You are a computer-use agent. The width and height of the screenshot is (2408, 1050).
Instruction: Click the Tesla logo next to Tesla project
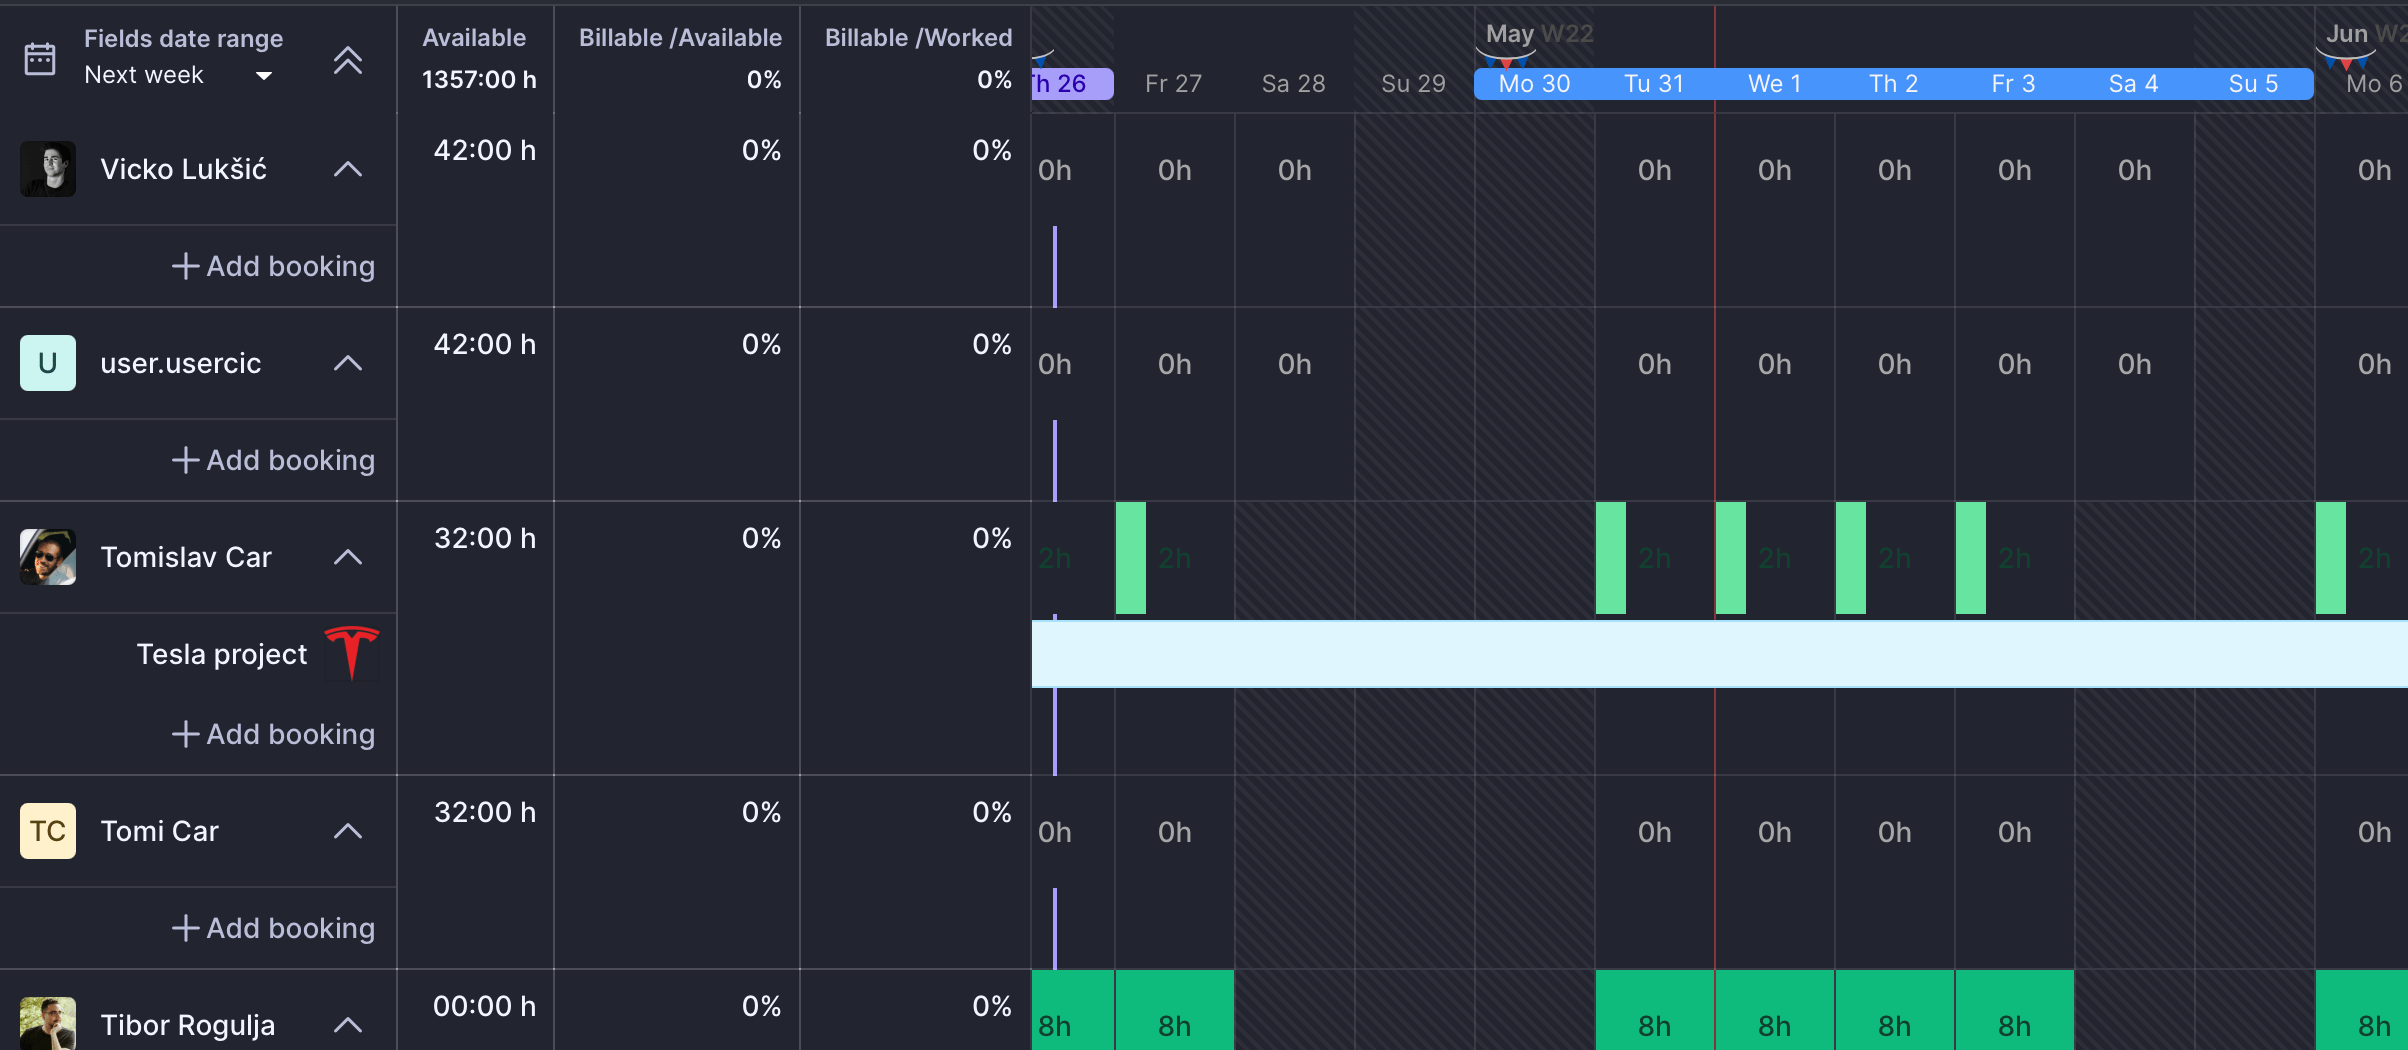click(x=352, y=653)
